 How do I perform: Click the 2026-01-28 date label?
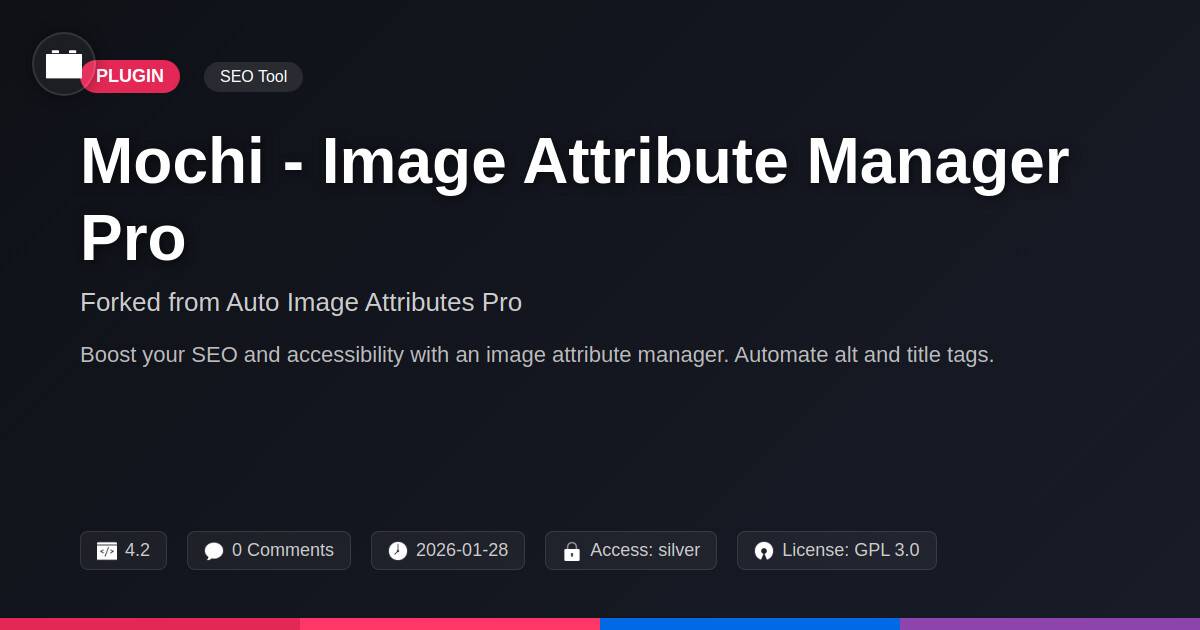[x=461, y=550]
